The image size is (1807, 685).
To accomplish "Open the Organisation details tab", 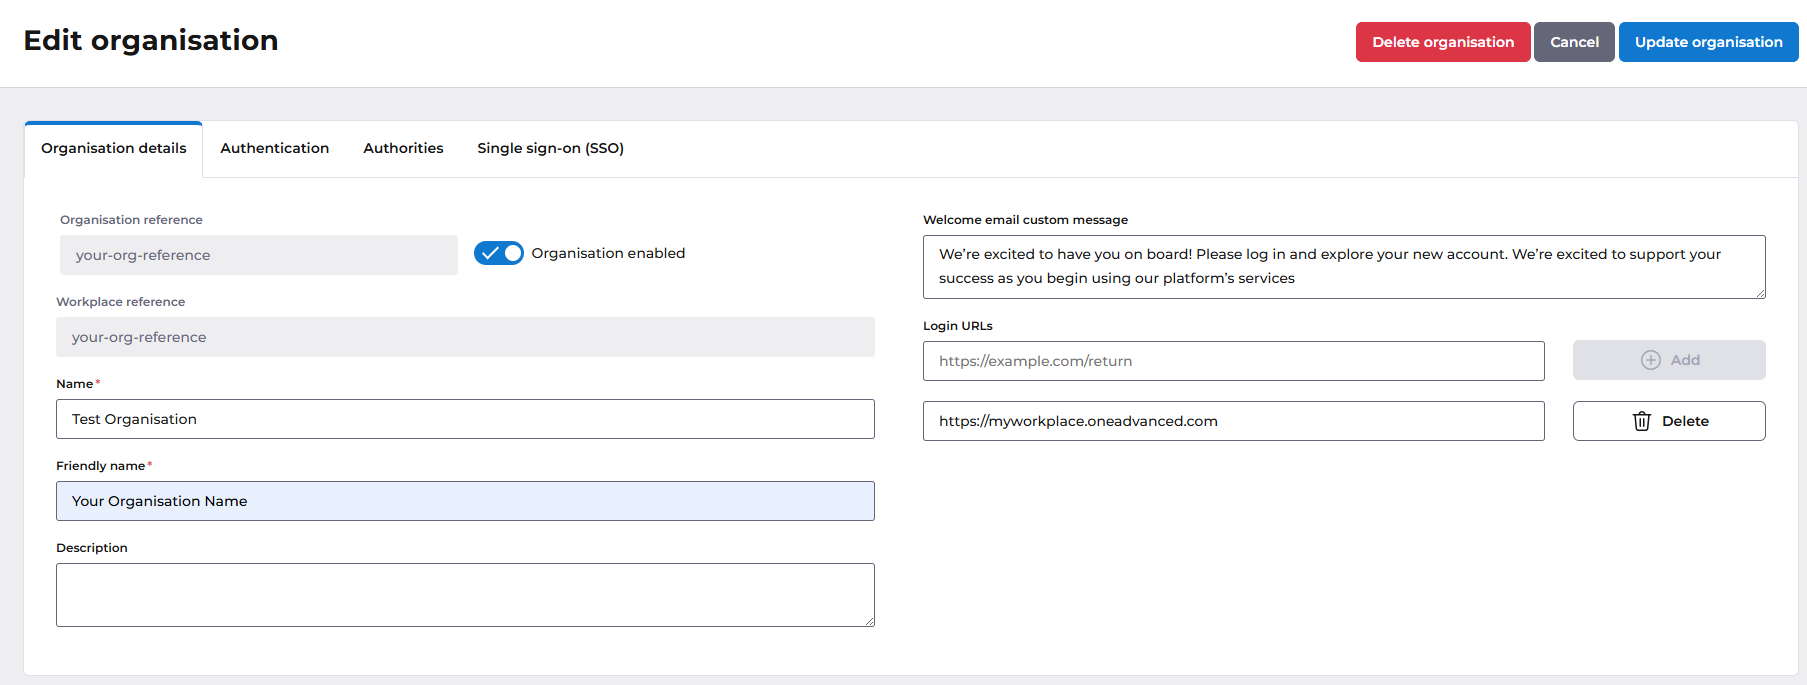I will [114, 149].
